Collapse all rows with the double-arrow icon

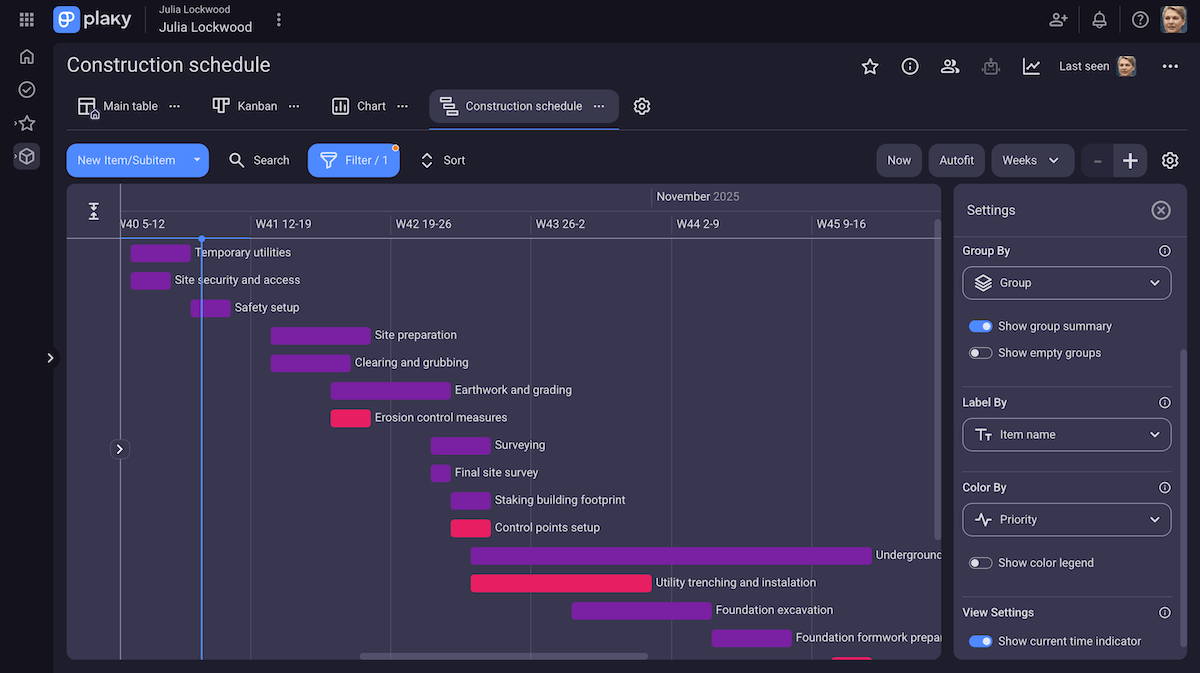click(93, 211)
